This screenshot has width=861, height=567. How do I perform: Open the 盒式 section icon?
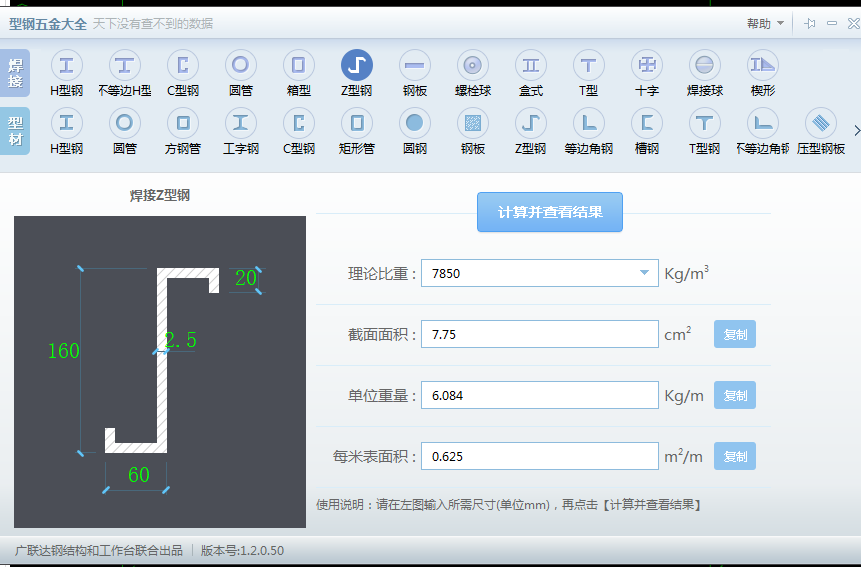531,65
